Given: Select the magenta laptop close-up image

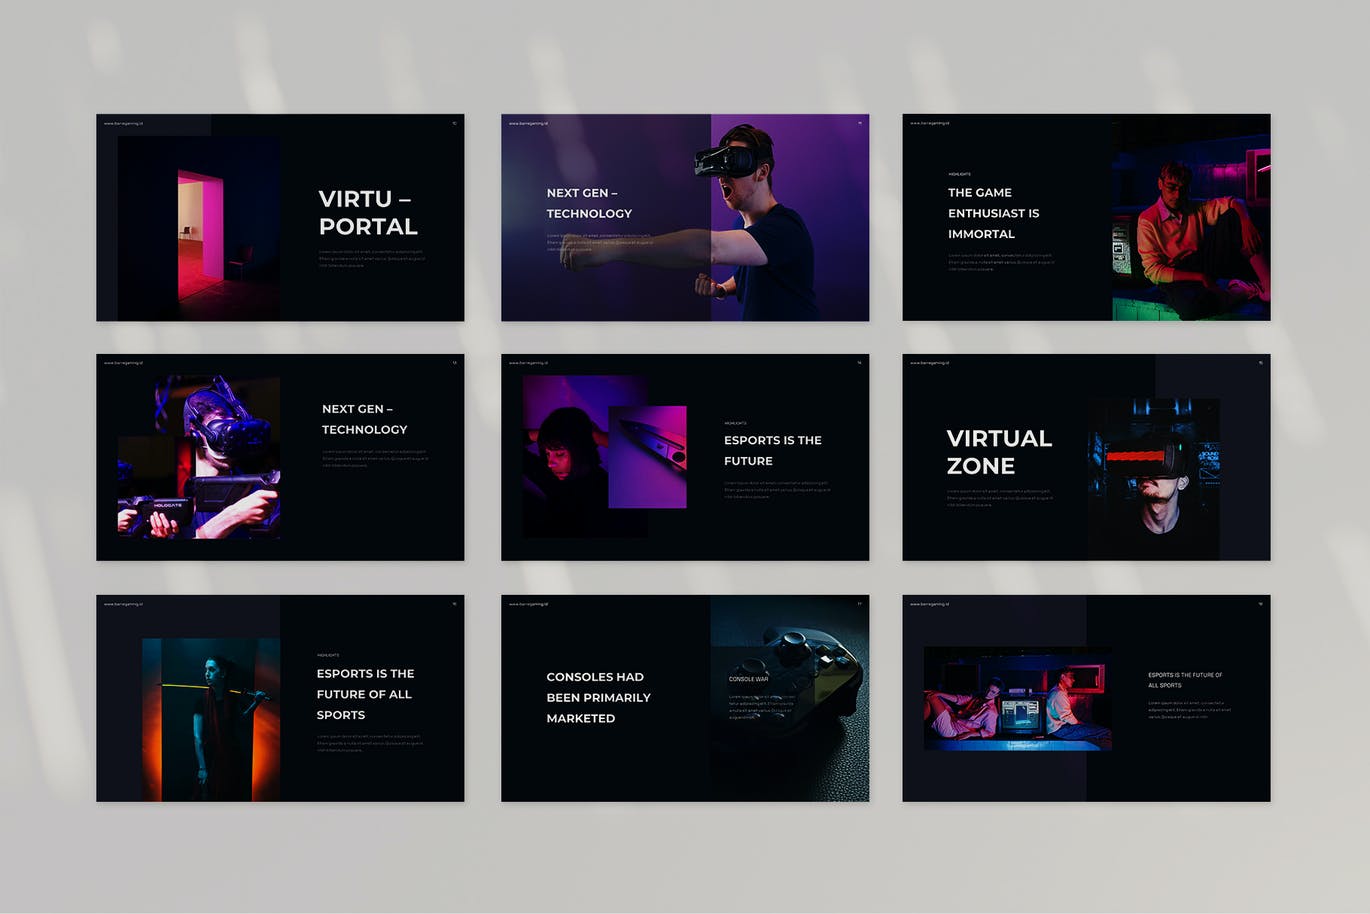Looking at the screenshot, I should click(648, 456).
